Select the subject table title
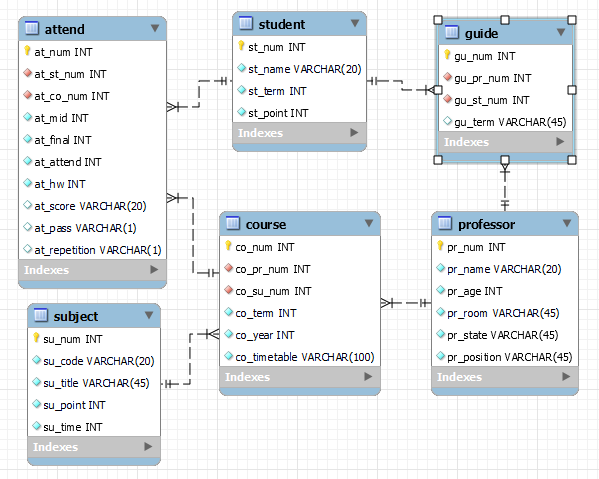 tap(76, 316)
